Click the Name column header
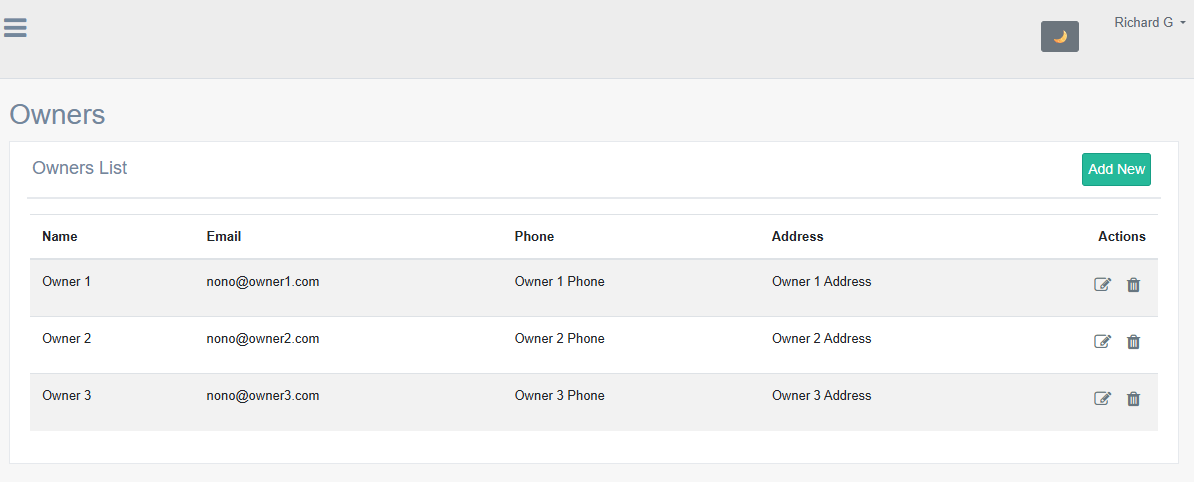Viewport: 1194px width, 482px height. (60, 237)
